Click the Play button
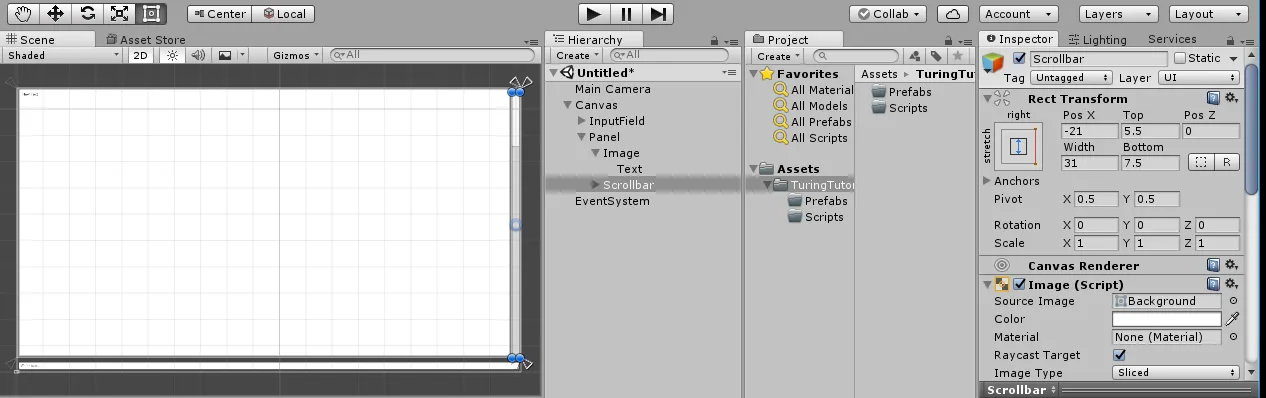 click(594, 14)
